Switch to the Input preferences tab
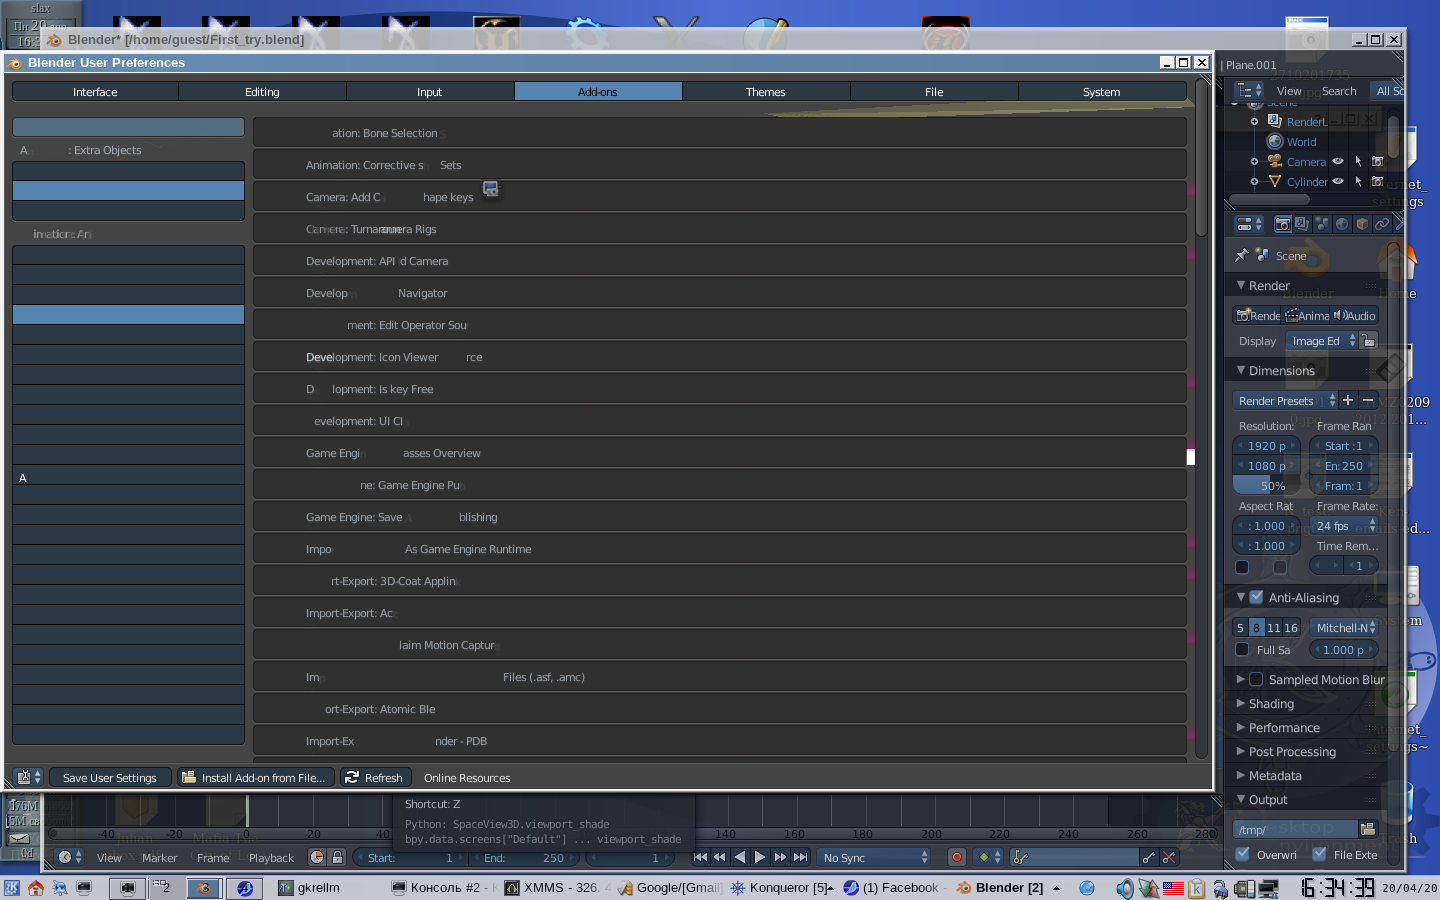The image size is (1440, 900). [x=430, y=91]
